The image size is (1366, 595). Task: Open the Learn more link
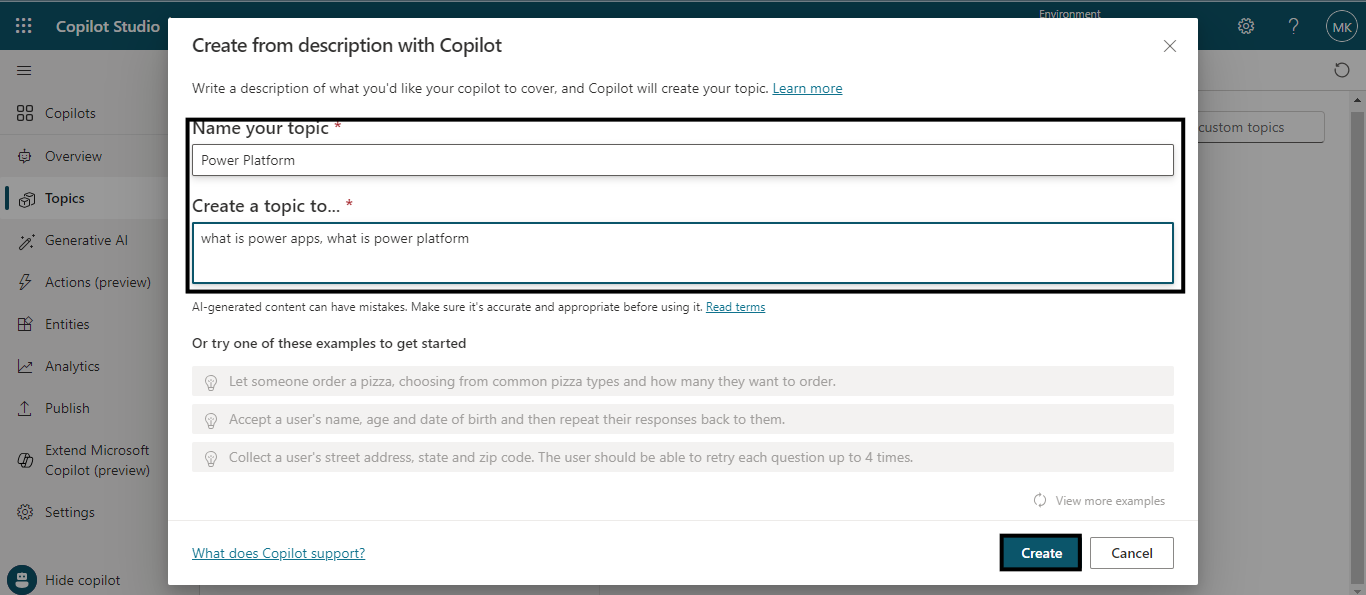807,88
